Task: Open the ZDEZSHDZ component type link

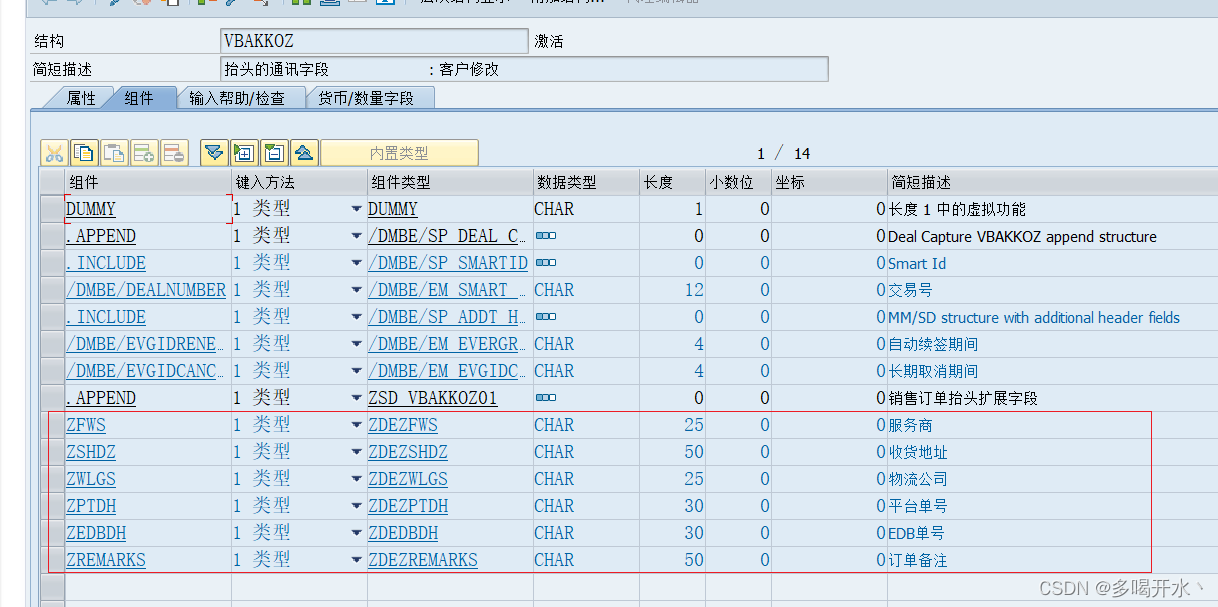Action: pos(408,451)
